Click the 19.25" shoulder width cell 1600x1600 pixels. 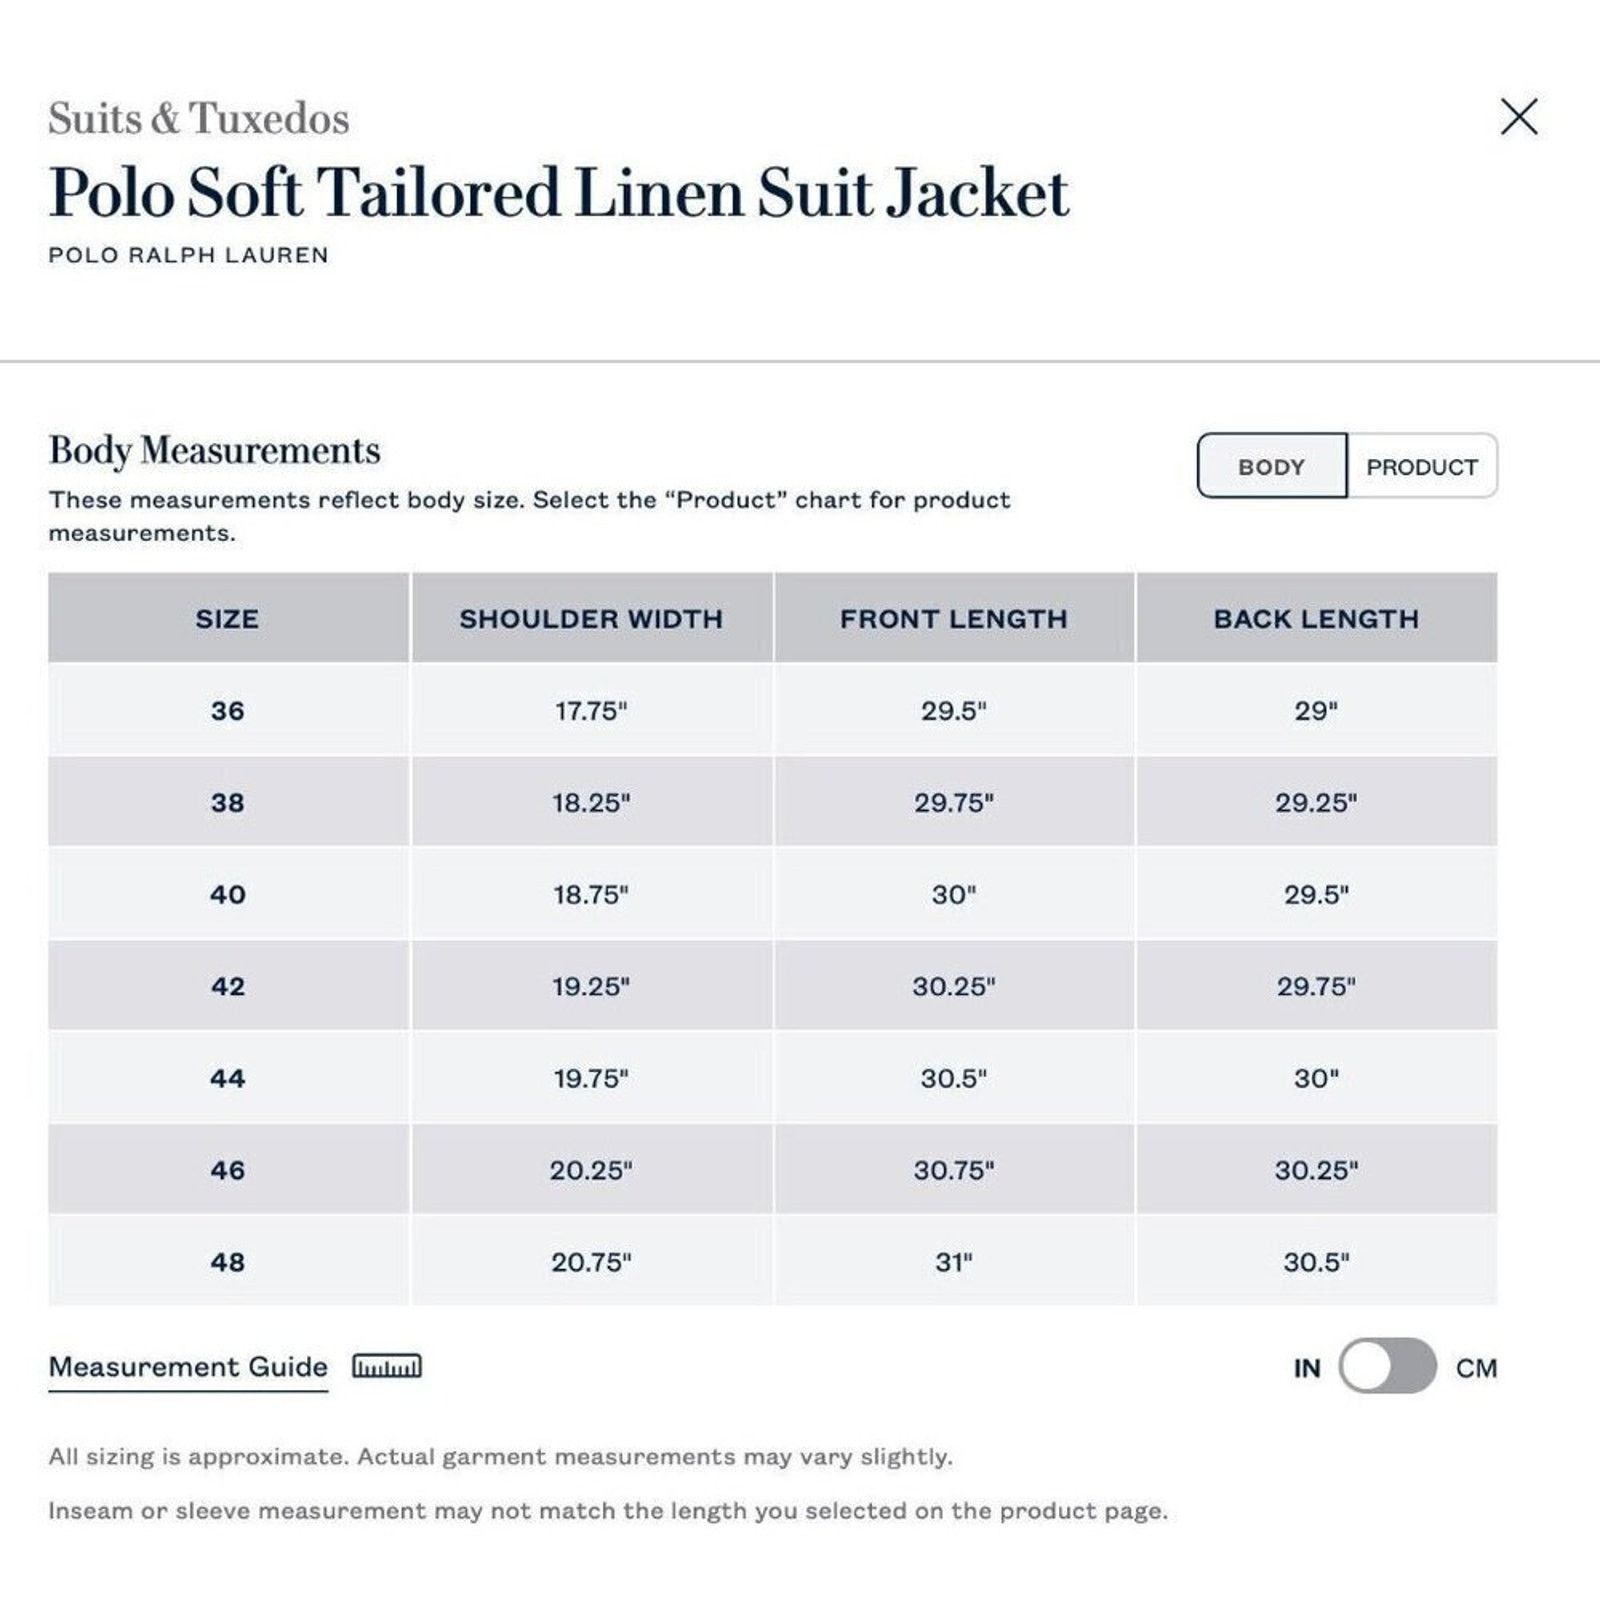pos(591,986)
